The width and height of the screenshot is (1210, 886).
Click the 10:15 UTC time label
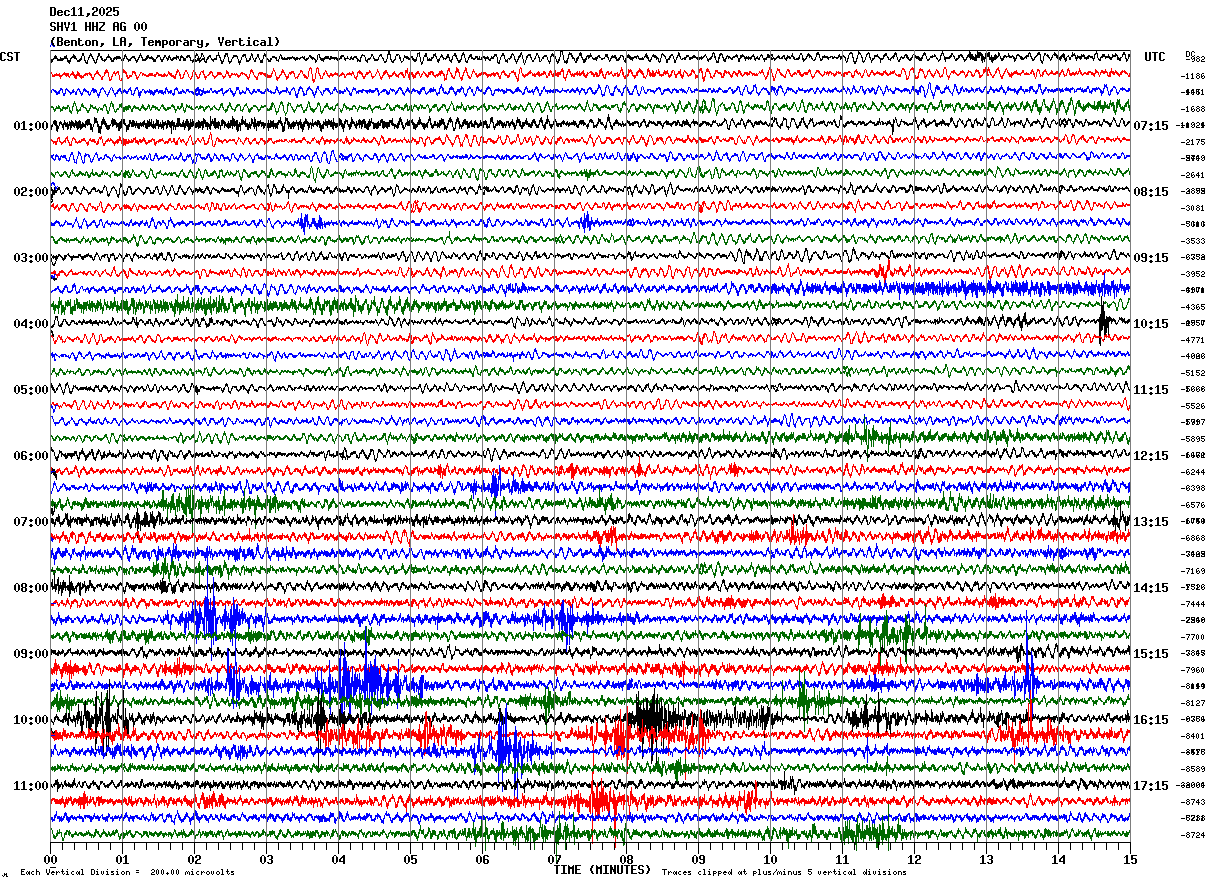(x=1151, y=324)
